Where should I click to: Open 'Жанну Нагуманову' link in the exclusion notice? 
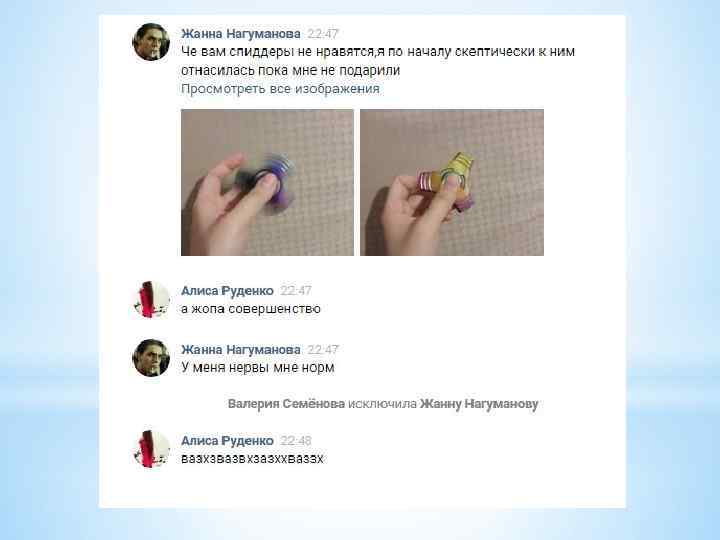click(479, 404)
